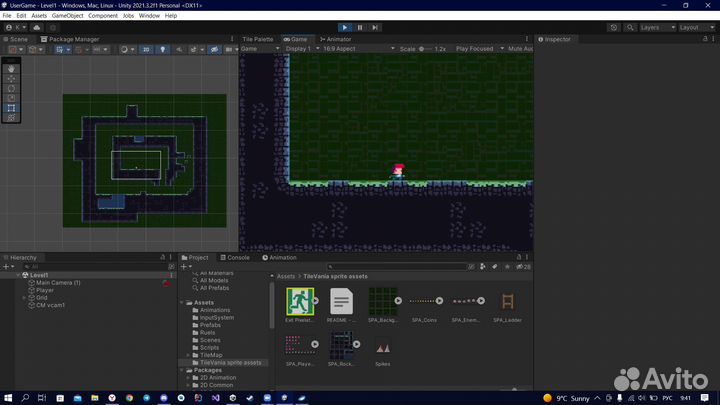
Task: Click the Step frame button
Action: (375, 28)
